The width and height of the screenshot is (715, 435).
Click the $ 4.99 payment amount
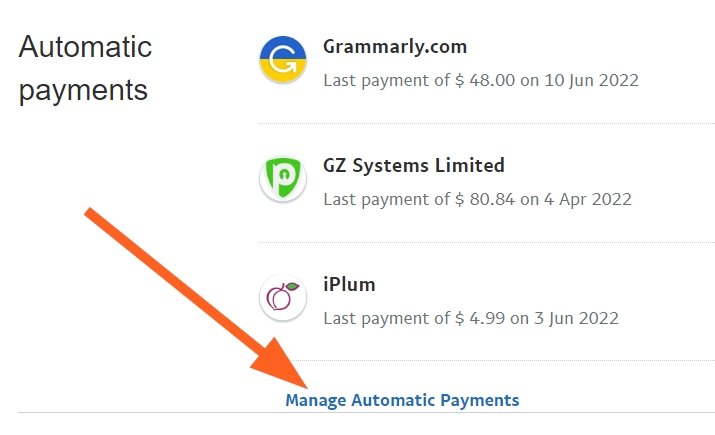coord(480,318)
